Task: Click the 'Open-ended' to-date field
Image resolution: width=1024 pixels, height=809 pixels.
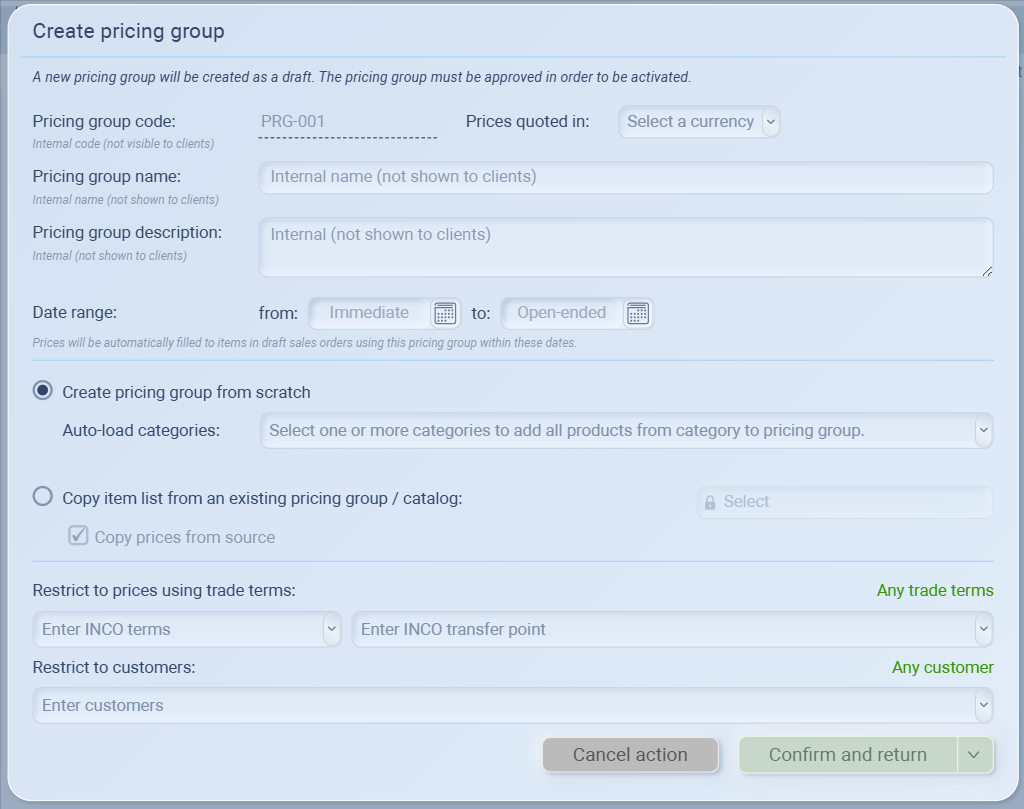Action: click(x=562, y=313)
